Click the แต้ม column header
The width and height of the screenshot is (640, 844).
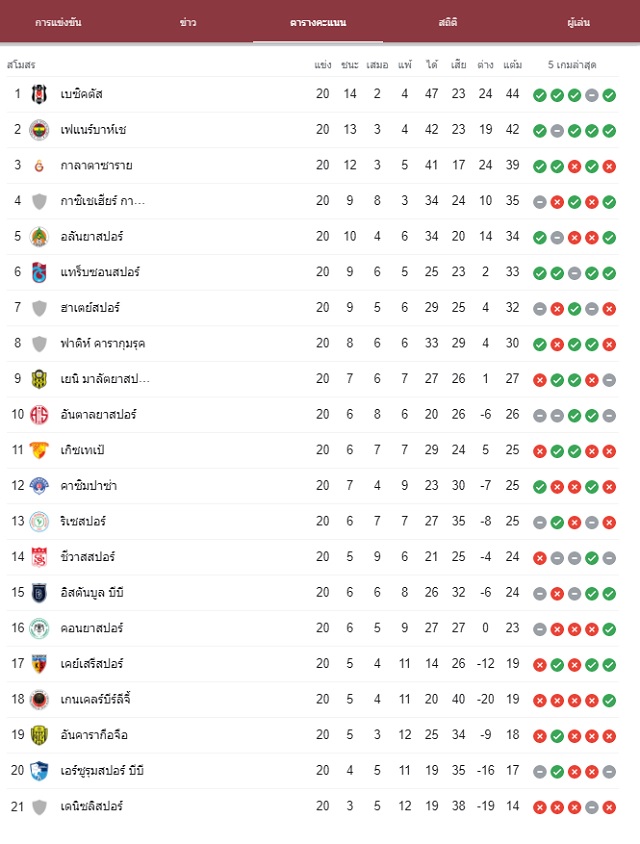(x=512, y=65)
